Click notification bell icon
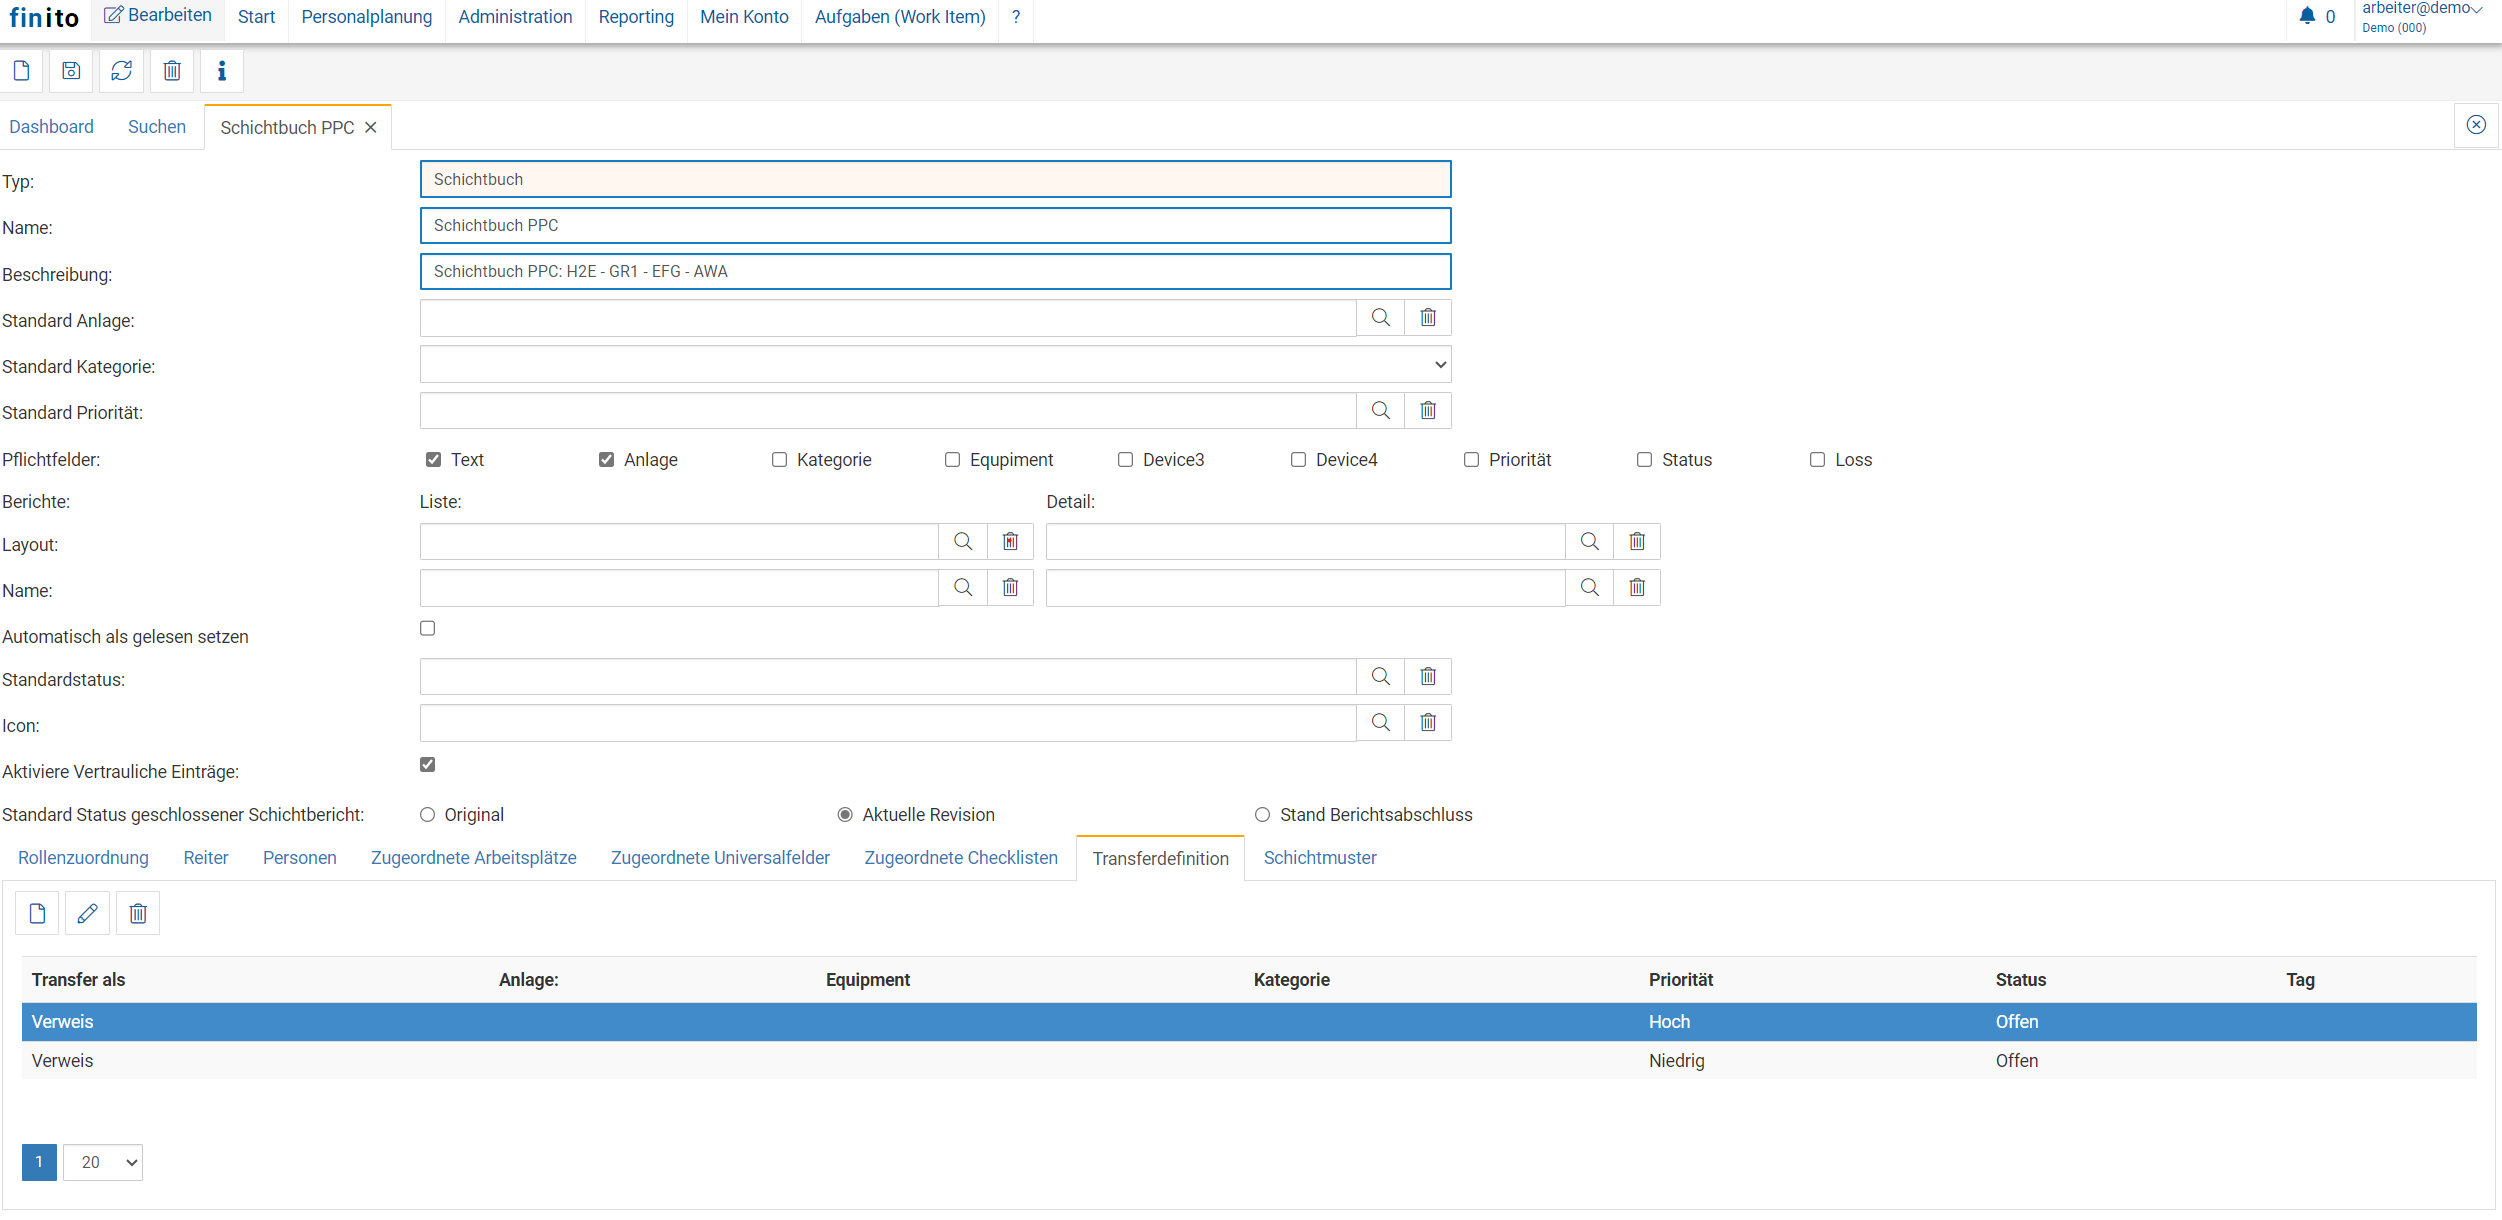Screen dimensions: 2502x1220 2307,16
